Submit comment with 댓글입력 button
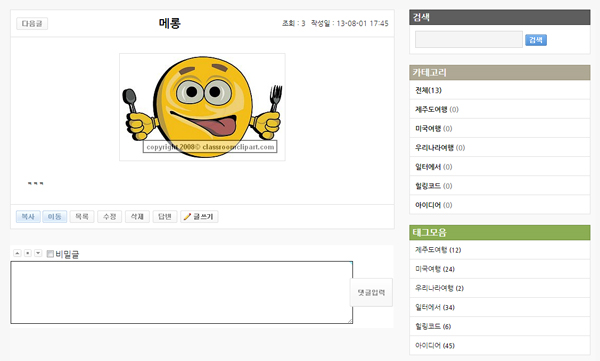 coord(371,292)
